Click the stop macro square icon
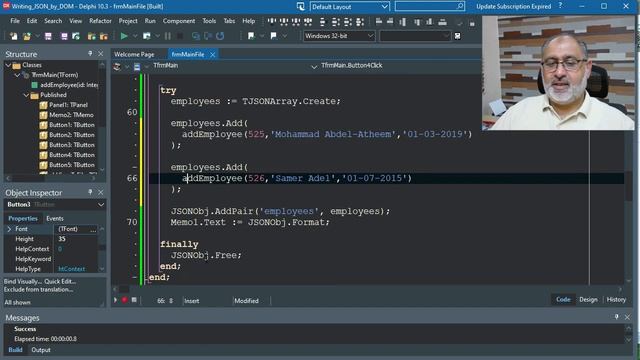 134,300
